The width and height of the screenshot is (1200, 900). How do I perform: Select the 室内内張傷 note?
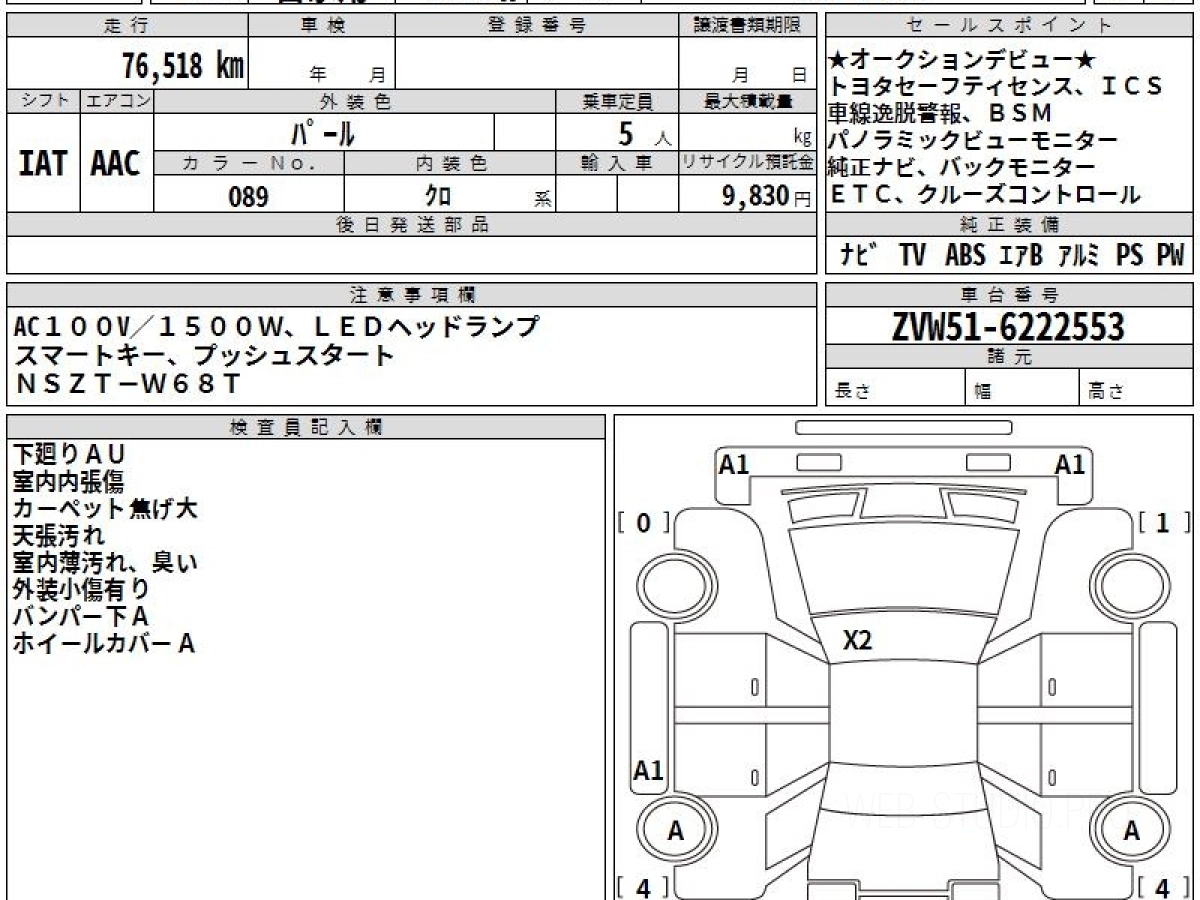68,482
